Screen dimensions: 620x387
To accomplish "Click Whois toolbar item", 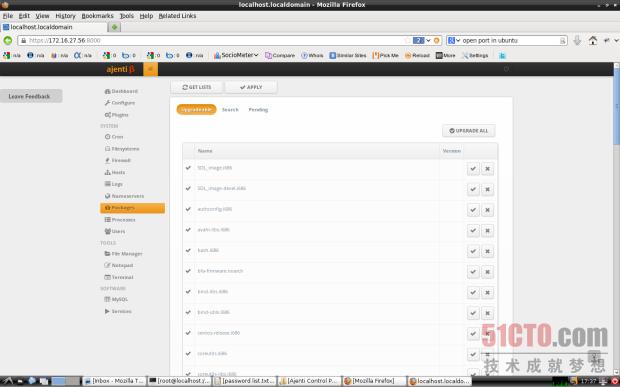I will (x=312, y=56).
